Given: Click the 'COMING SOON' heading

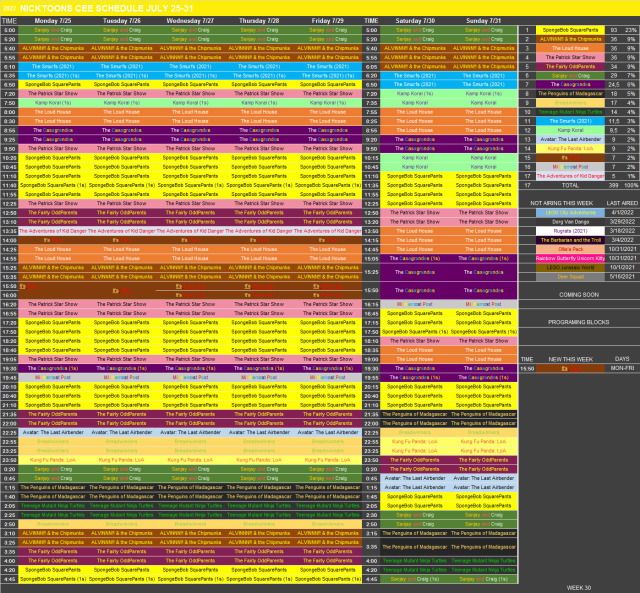Looking at the screenshot, I should pos(579,295).
